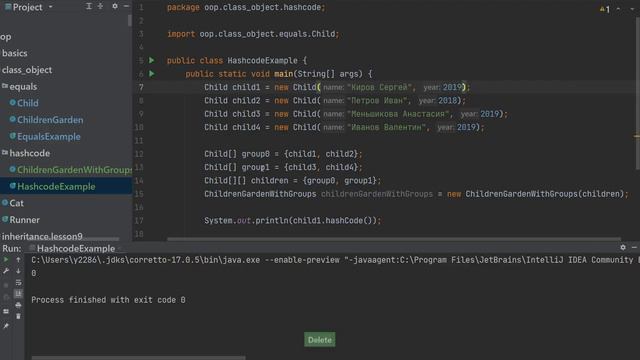640x360 pixels.
Task: Open ChildrenGardenWithGroups in project tree
Action: point(74,170)
